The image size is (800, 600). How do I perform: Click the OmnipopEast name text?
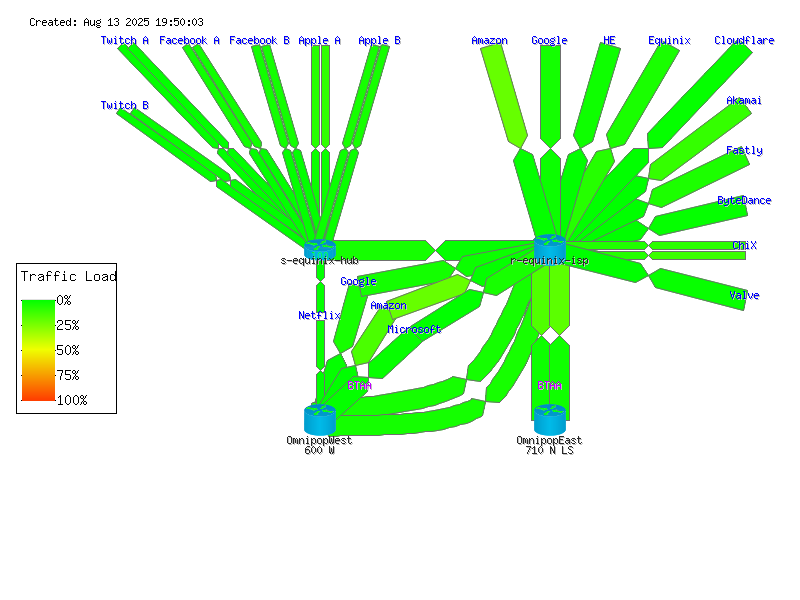549,440
